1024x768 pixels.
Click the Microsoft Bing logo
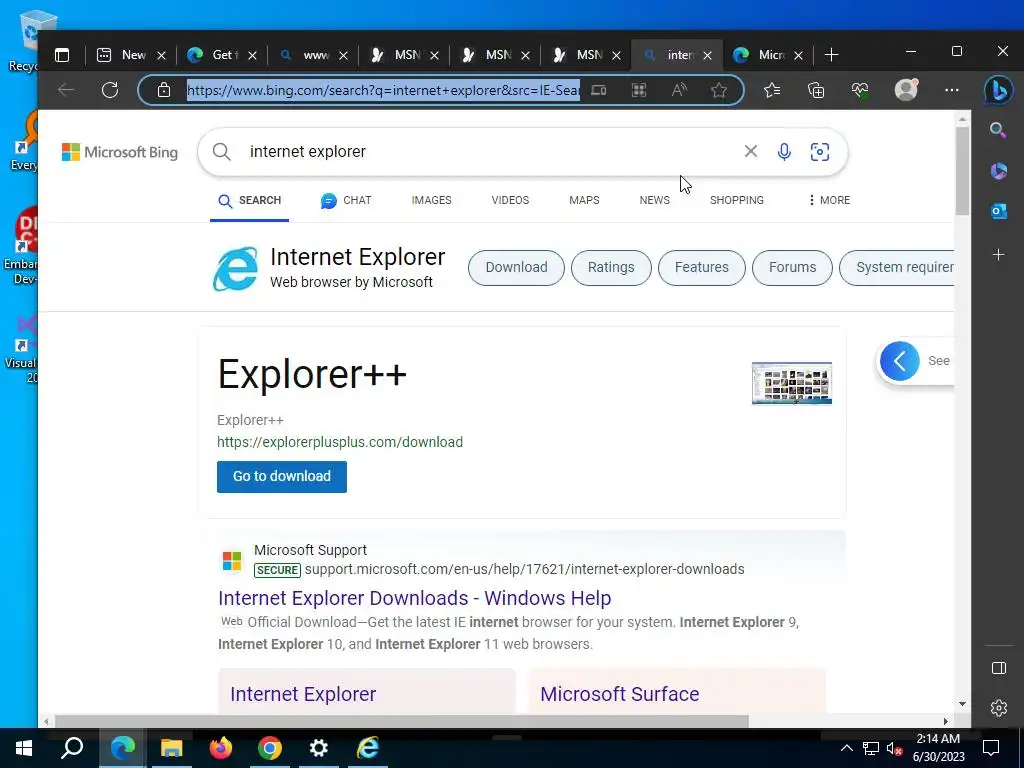coord(120,152)
